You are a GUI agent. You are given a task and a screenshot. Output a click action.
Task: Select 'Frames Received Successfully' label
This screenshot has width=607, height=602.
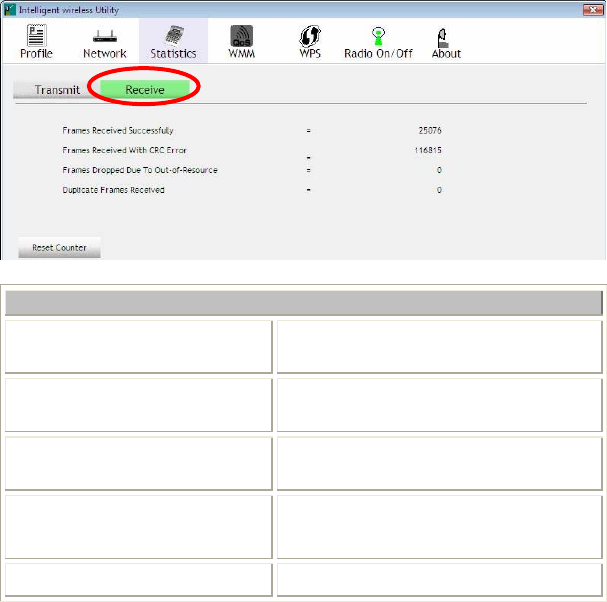[x=118, y=130]
